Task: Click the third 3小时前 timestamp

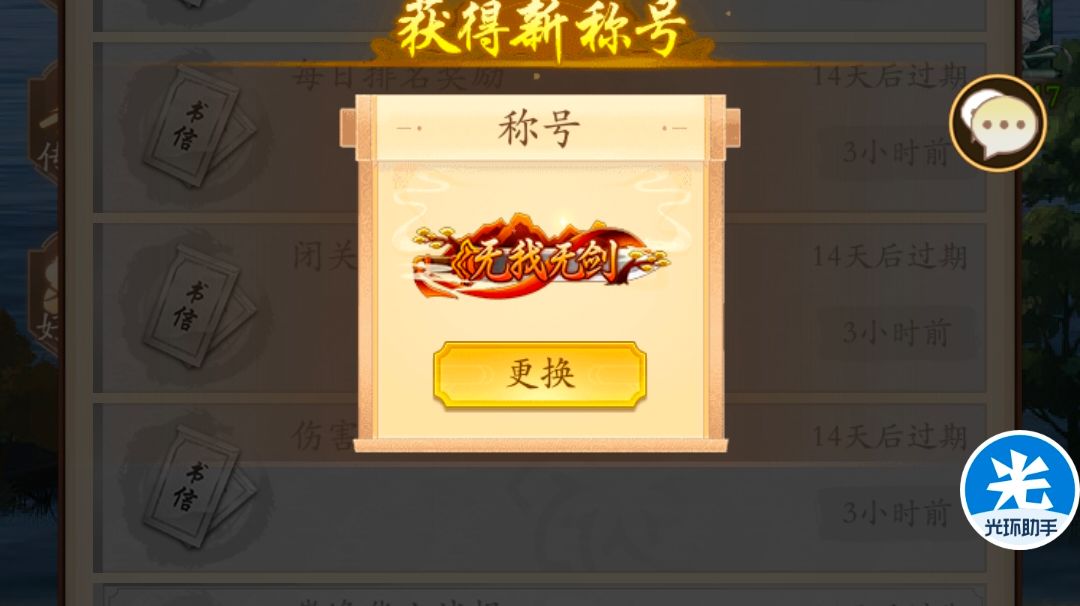Action: pyautogui.click(x=896, y=513)
